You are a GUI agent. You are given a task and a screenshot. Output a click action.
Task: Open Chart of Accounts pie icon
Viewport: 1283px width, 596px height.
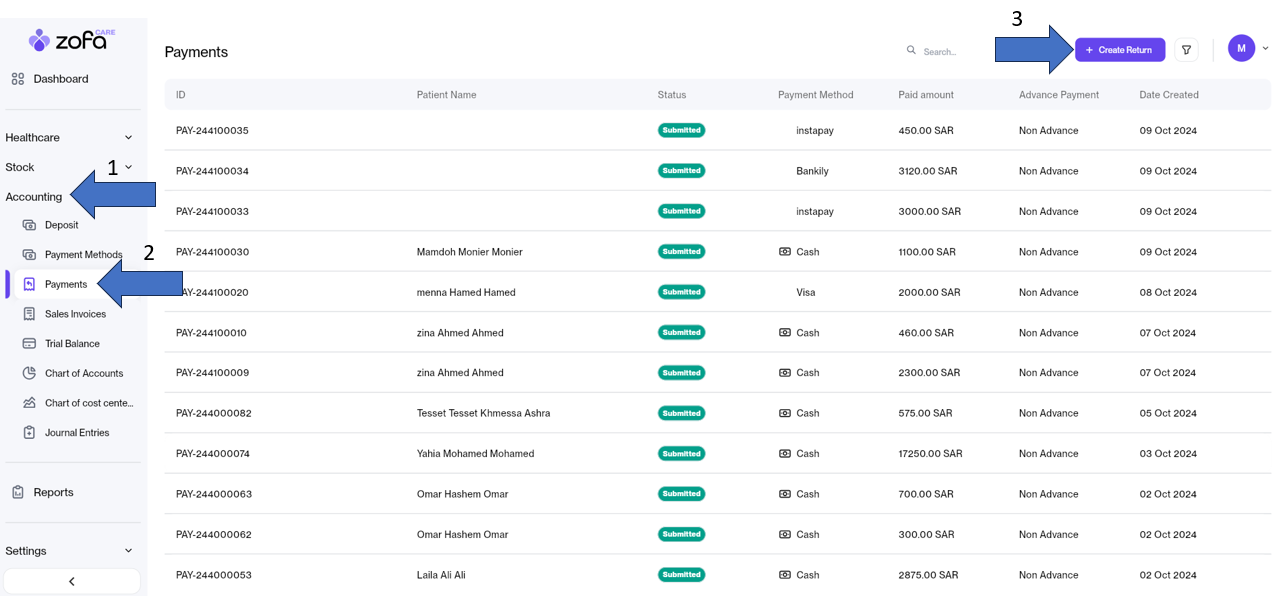(x=29, y=373)
